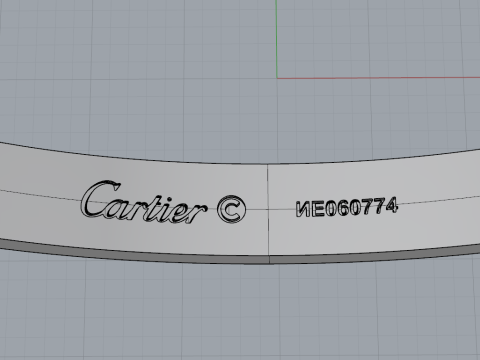Select the copyright symbol engraving
The height and width of the screenshot is (360, 480).
(231, 209)
